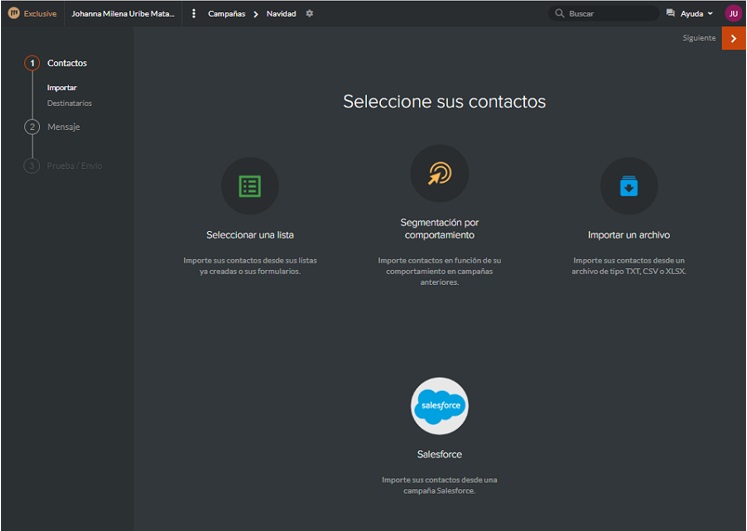
Task: Expand the Ayuda help dropdown
Action: point(691,14)
